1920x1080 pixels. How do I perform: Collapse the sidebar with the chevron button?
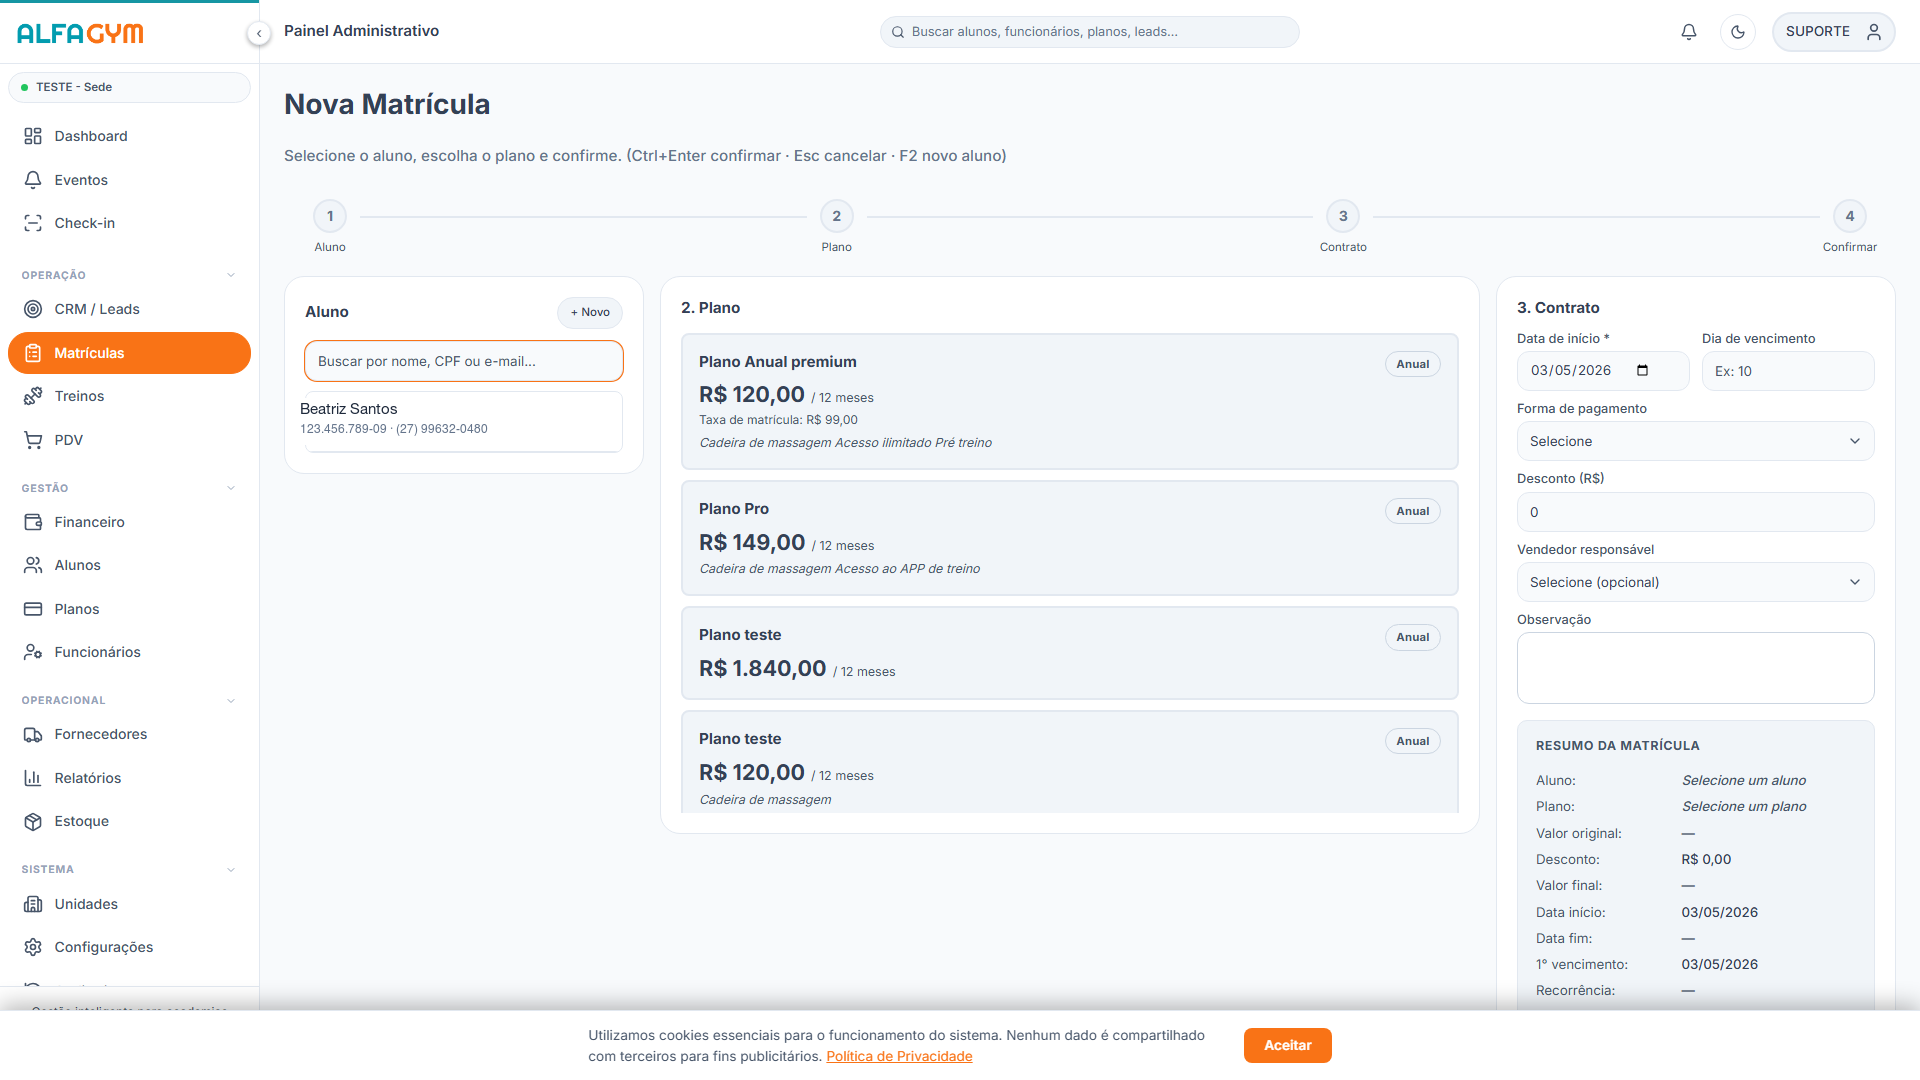tap(259, 34)
